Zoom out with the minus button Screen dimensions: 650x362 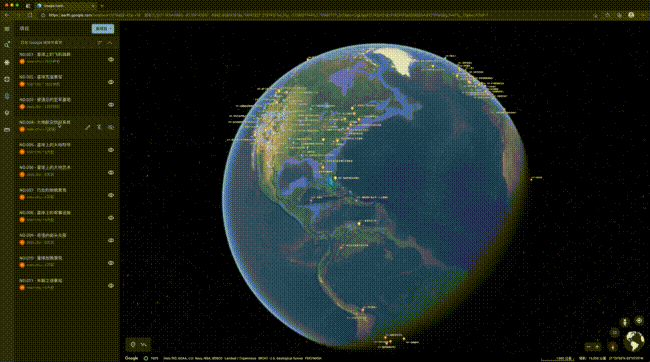(588, 347)
